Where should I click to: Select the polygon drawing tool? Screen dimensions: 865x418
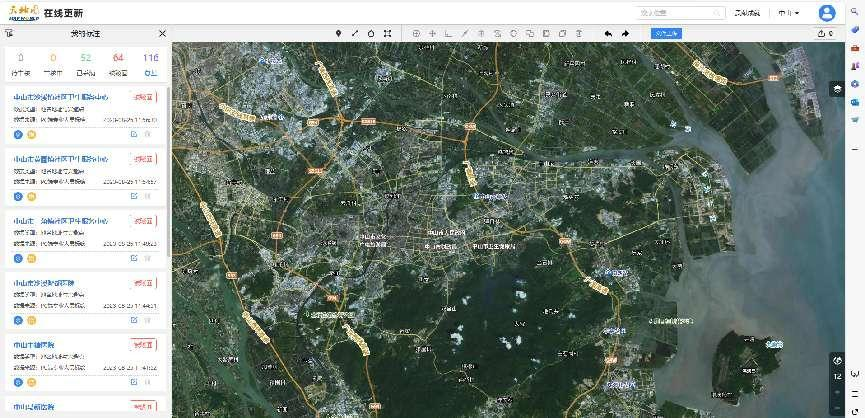click(371, 34)
